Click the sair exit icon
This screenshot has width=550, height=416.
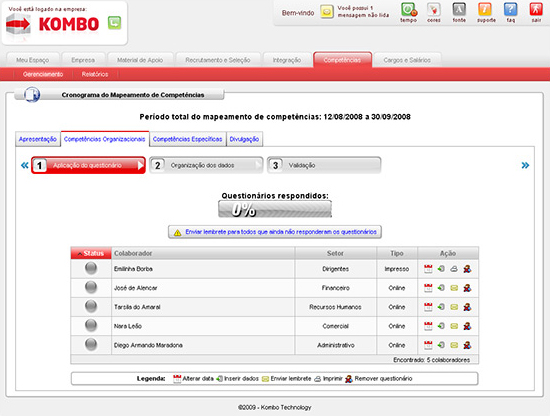pyautogui.click(x=536, y=10)
